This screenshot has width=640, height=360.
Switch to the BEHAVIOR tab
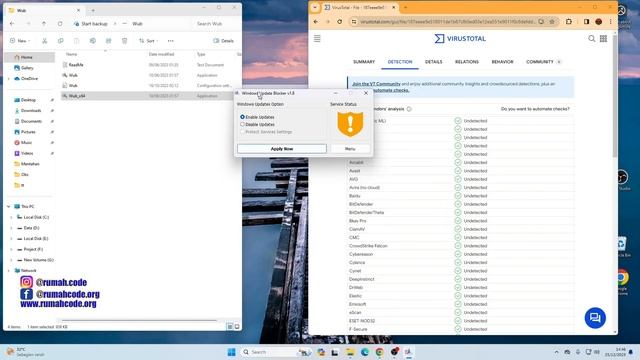502,62
